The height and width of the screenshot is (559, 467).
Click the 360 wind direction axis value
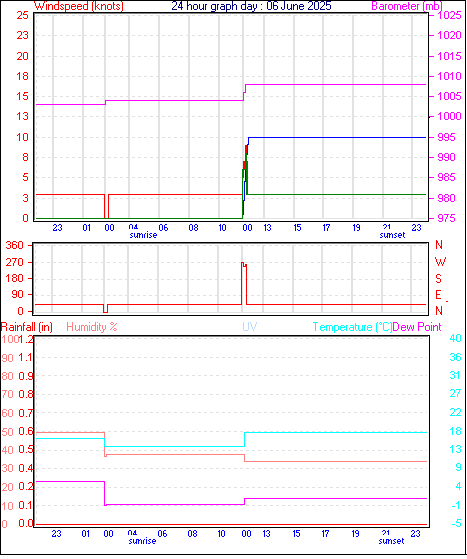coord(15,246)
